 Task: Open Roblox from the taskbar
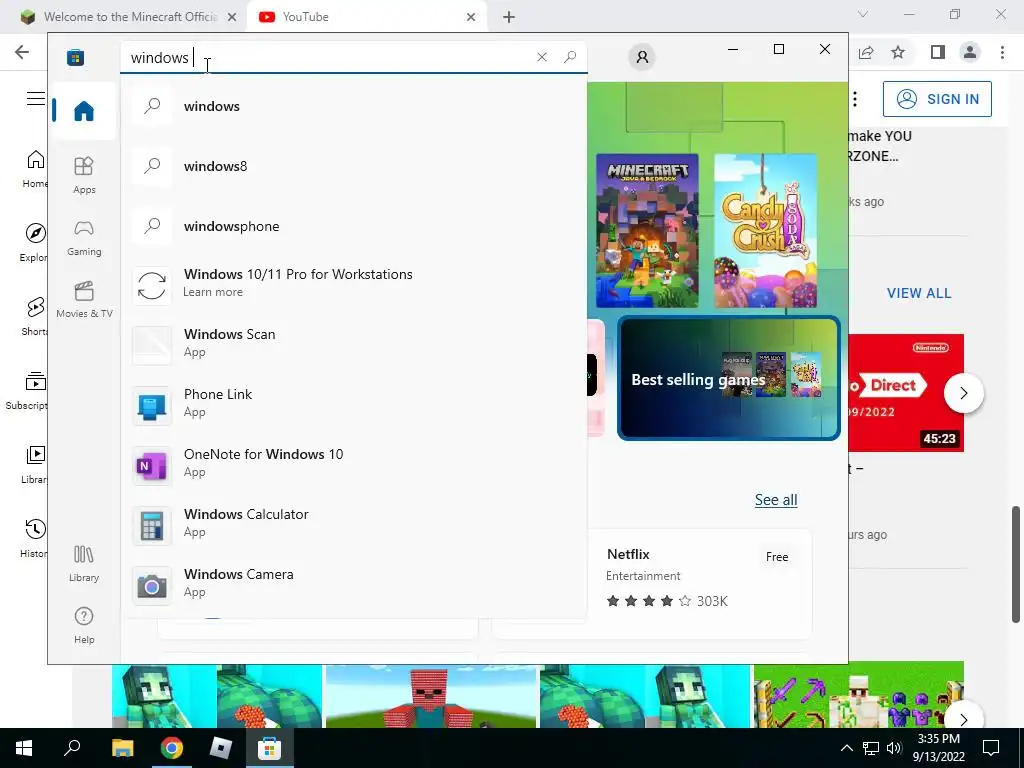221,748
